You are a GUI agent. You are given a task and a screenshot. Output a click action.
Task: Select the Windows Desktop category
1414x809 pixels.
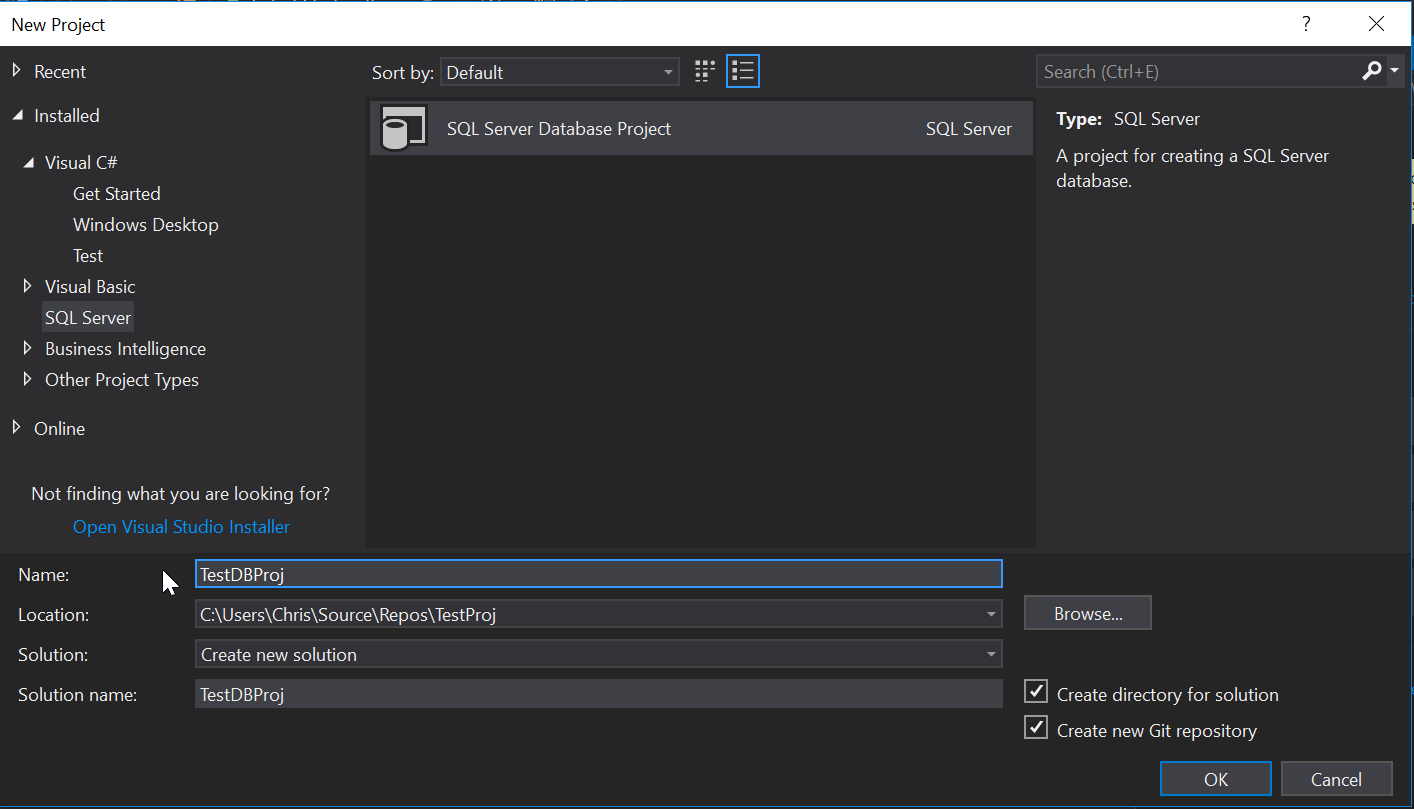145,225
